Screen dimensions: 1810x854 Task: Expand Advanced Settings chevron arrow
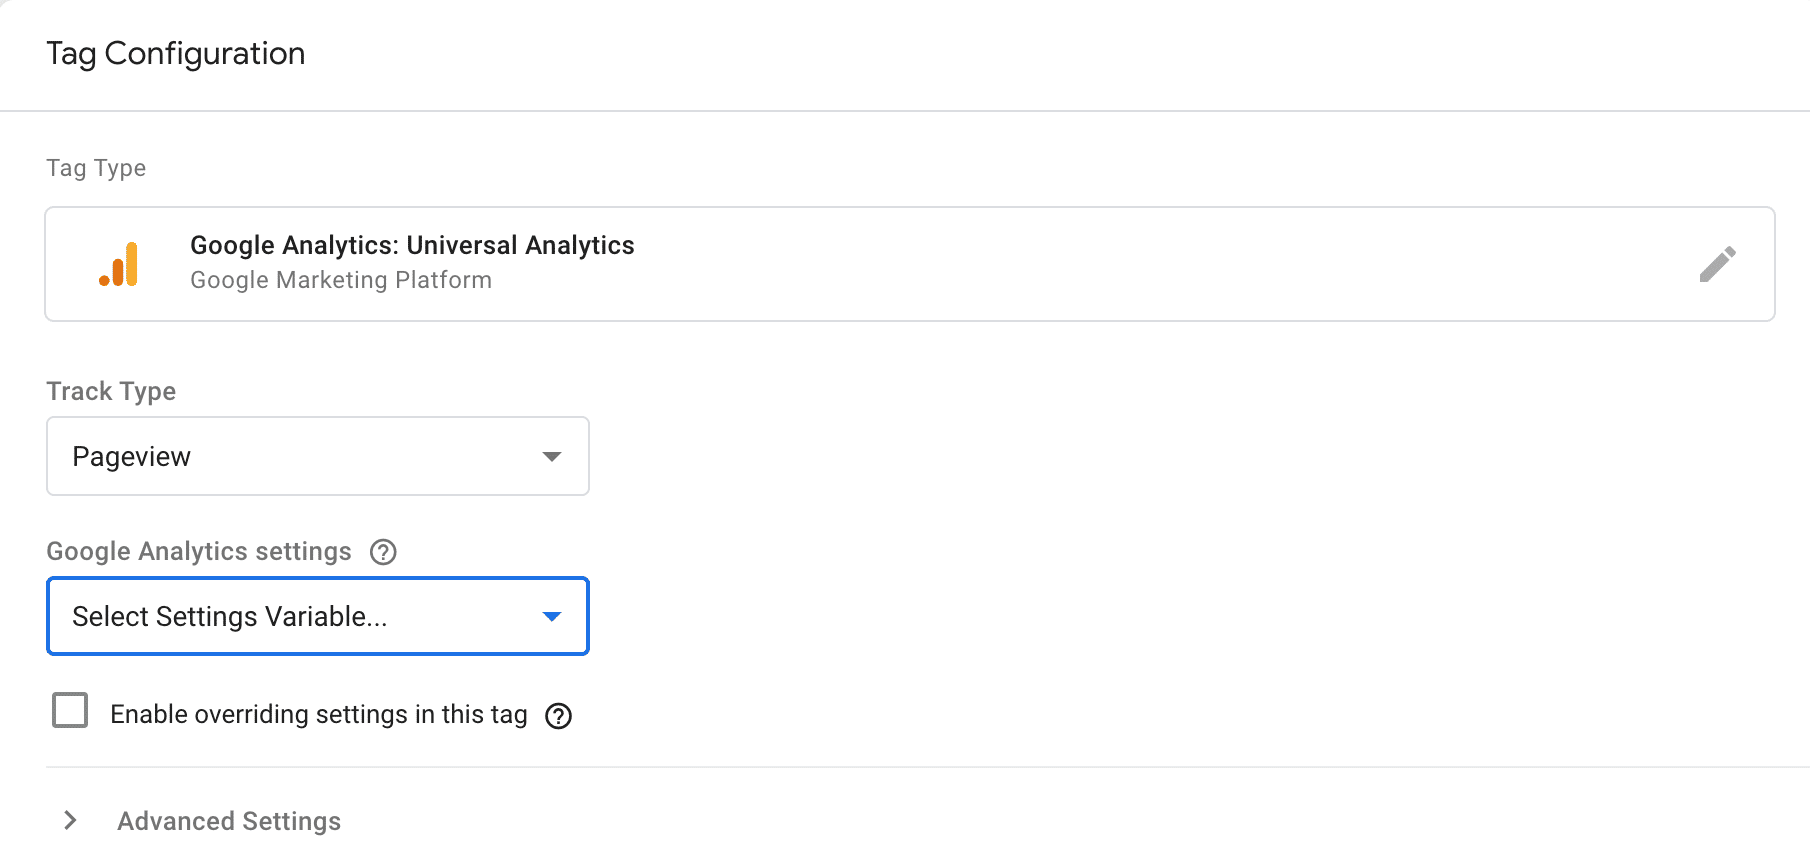point(70,821)
